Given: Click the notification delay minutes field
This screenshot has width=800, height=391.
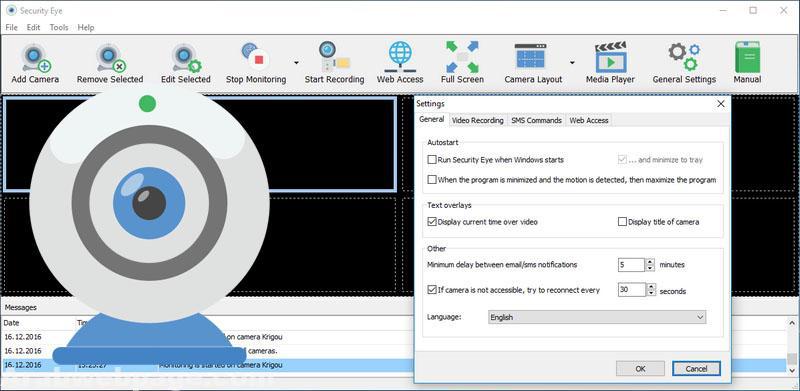Looking at the screenshot, I should [632, 265].
